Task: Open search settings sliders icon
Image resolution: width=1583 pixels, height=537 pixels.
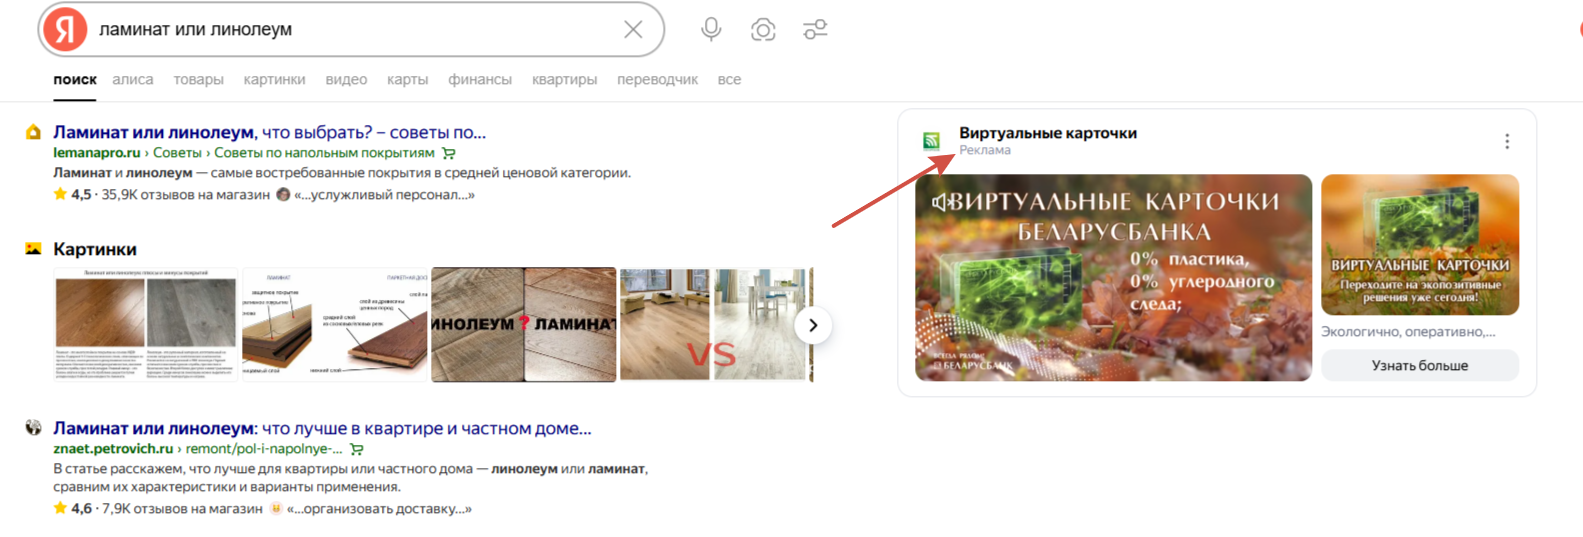Action: 815,30
